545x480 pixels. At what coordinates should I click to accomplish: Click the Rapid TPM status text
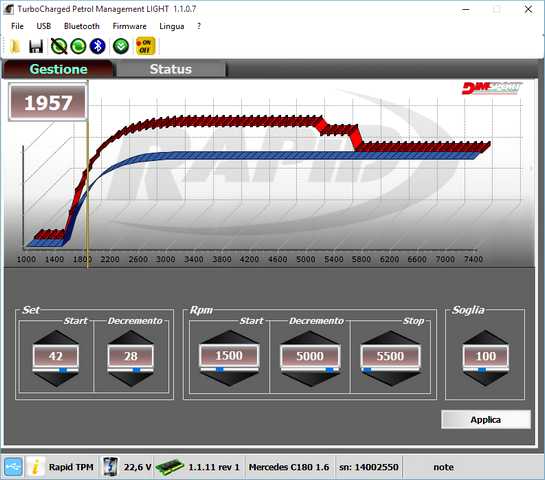click(71, 467)
